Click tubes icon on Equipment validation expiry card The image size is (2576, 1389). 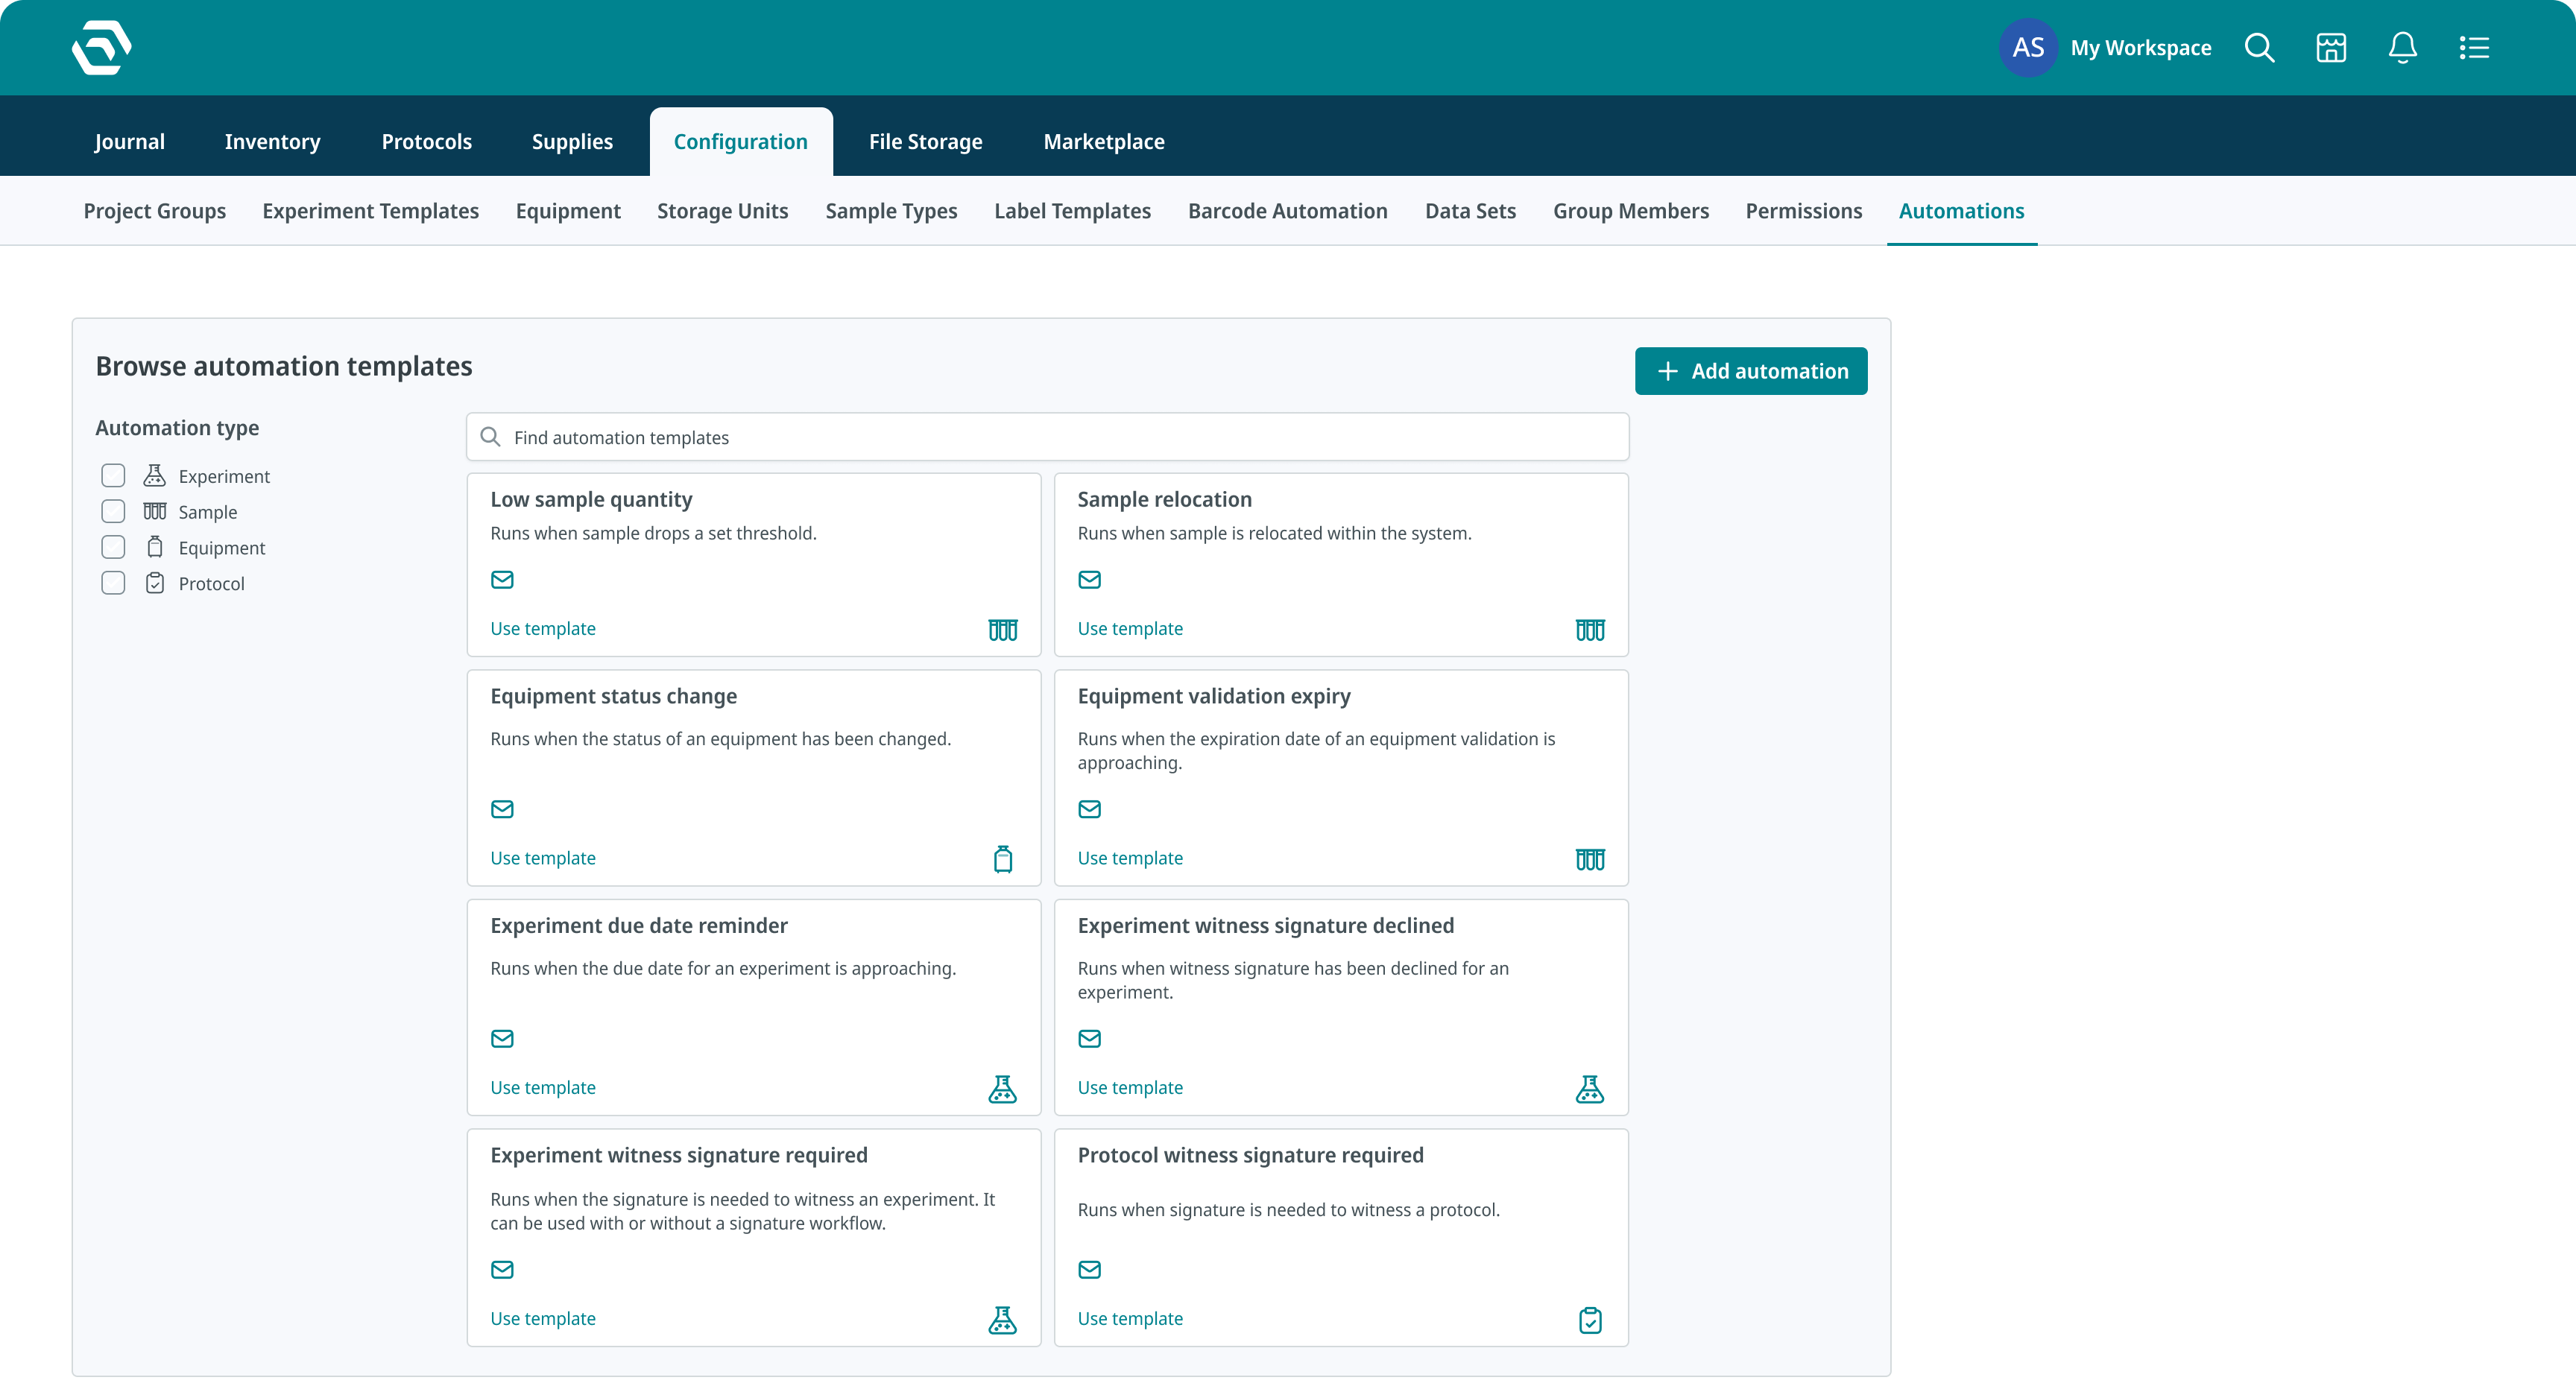click(x=1590, y=859)
